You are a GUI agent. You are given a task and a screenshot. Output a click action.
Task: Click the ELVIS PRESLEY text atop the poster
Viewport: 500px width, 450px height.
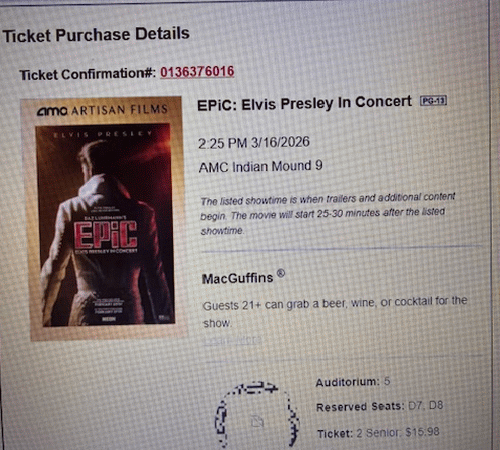point(103,134)
